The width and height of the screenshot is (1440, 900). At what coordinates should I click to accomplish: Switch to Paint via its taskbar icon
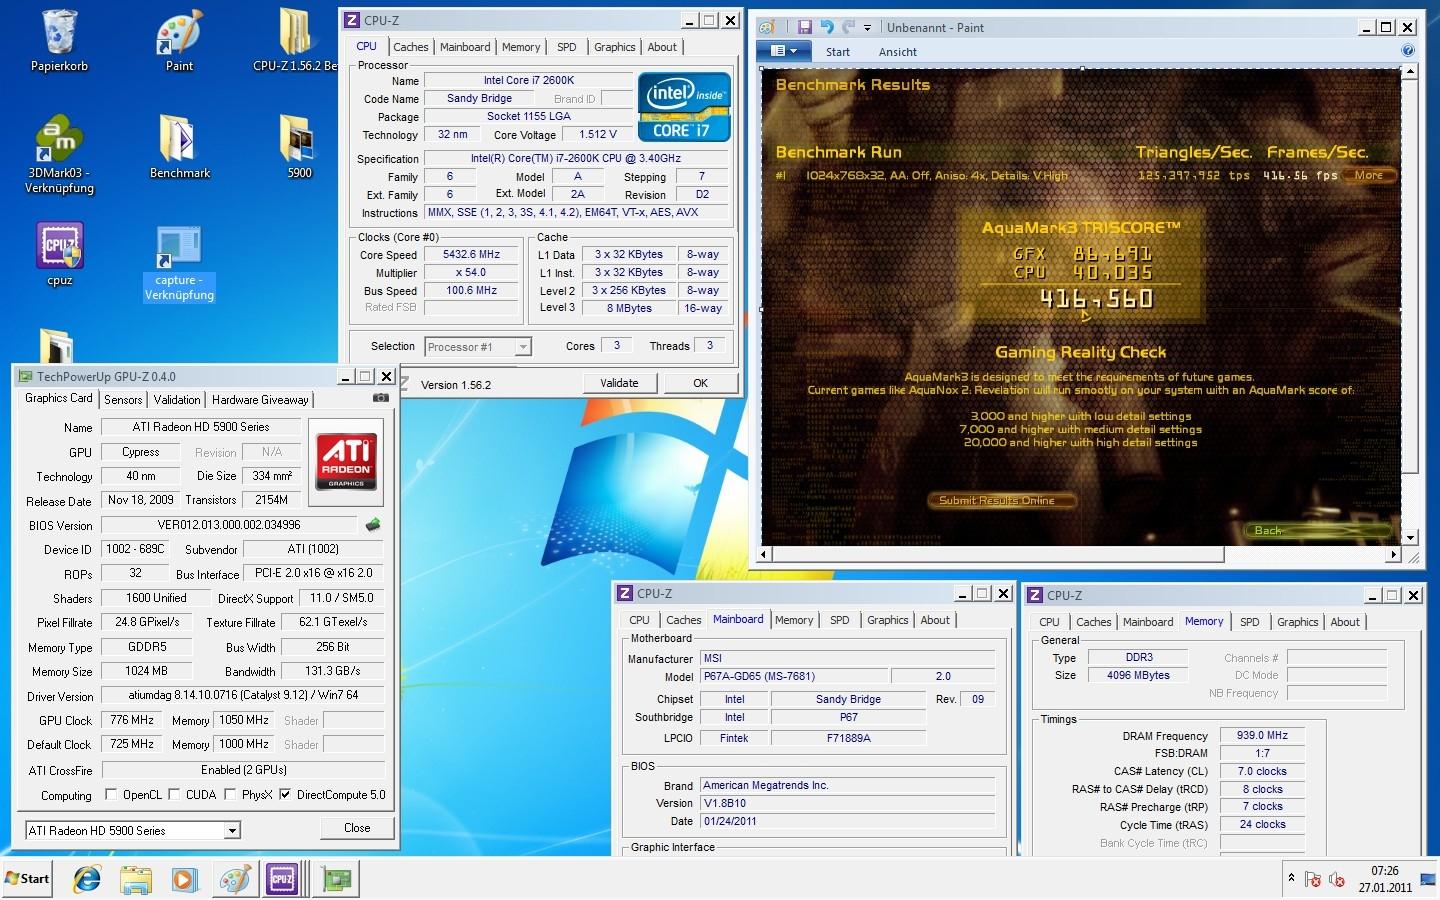[234, 879]
